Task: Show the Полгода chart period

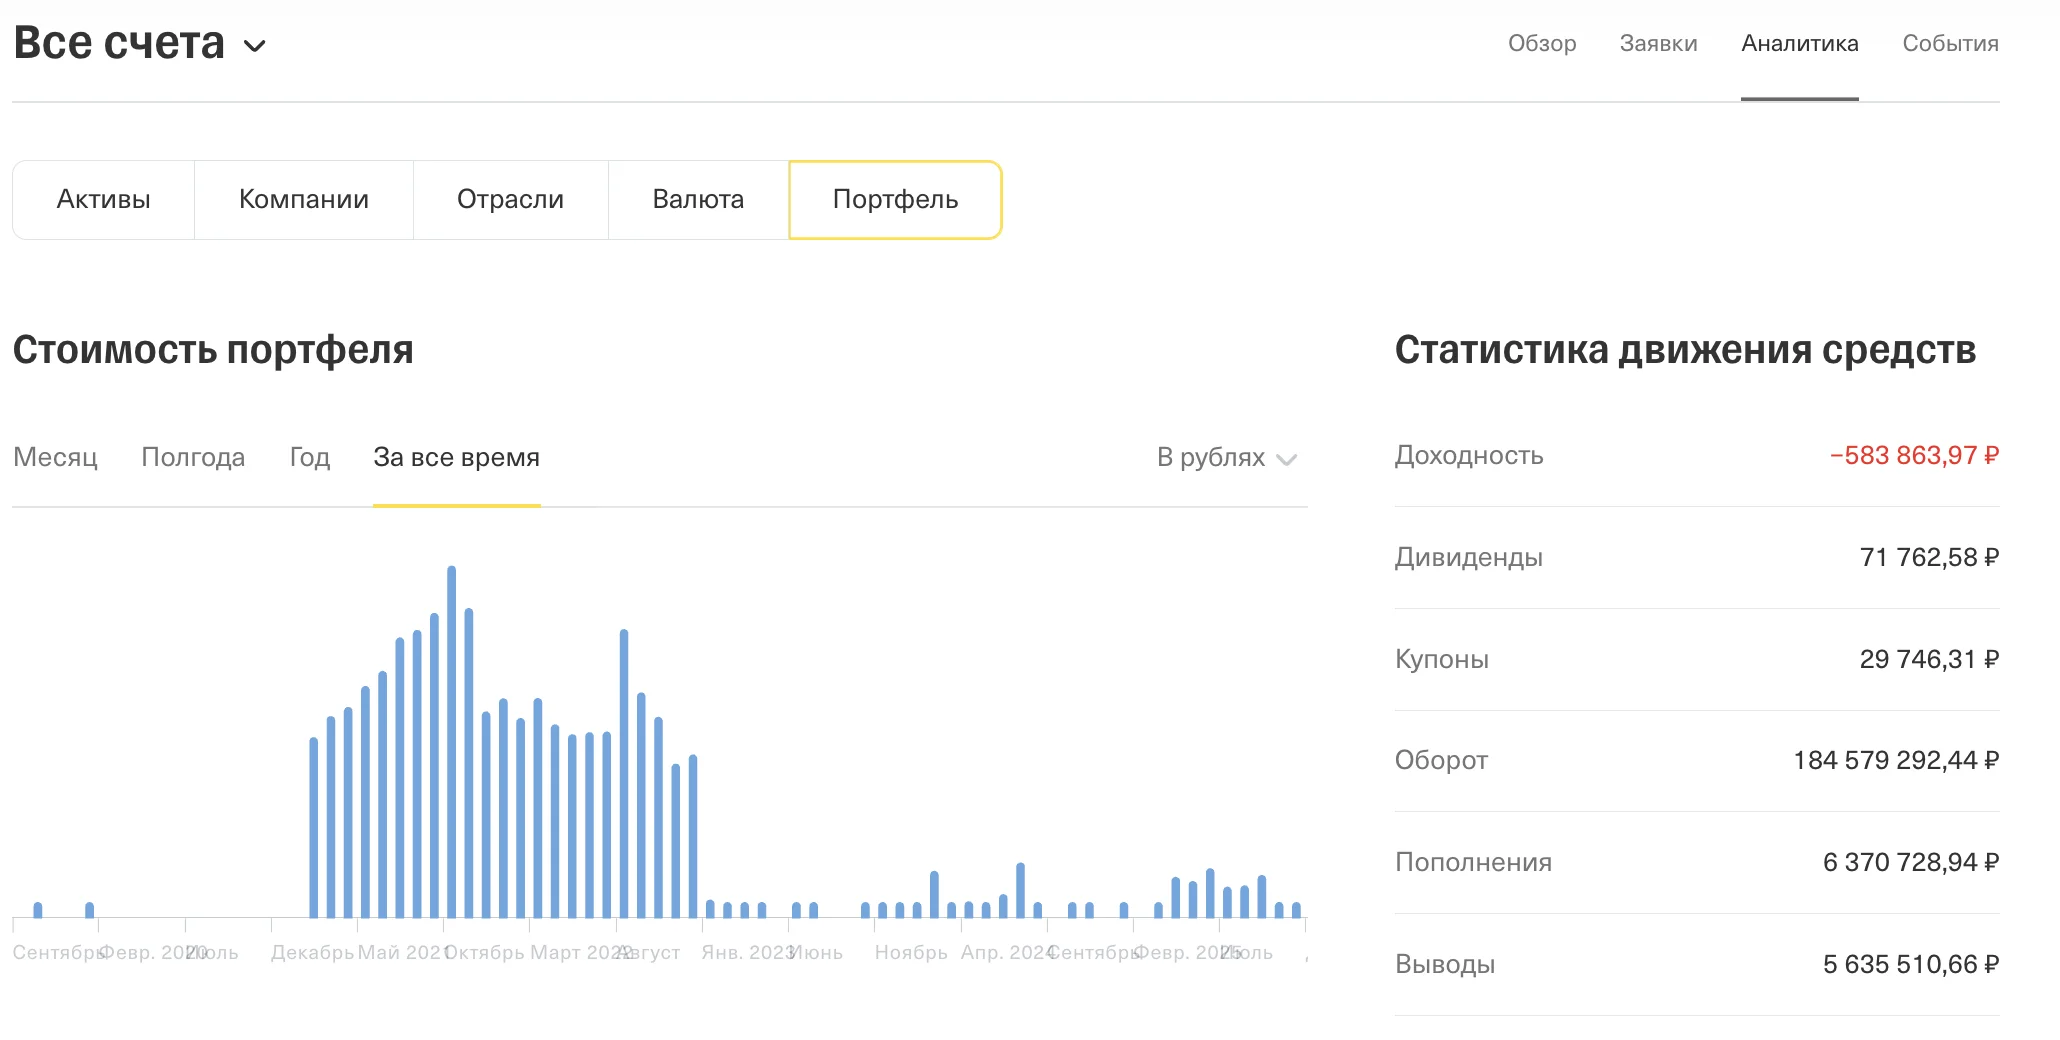Action: pyautogui.click(x=193, y=457)
